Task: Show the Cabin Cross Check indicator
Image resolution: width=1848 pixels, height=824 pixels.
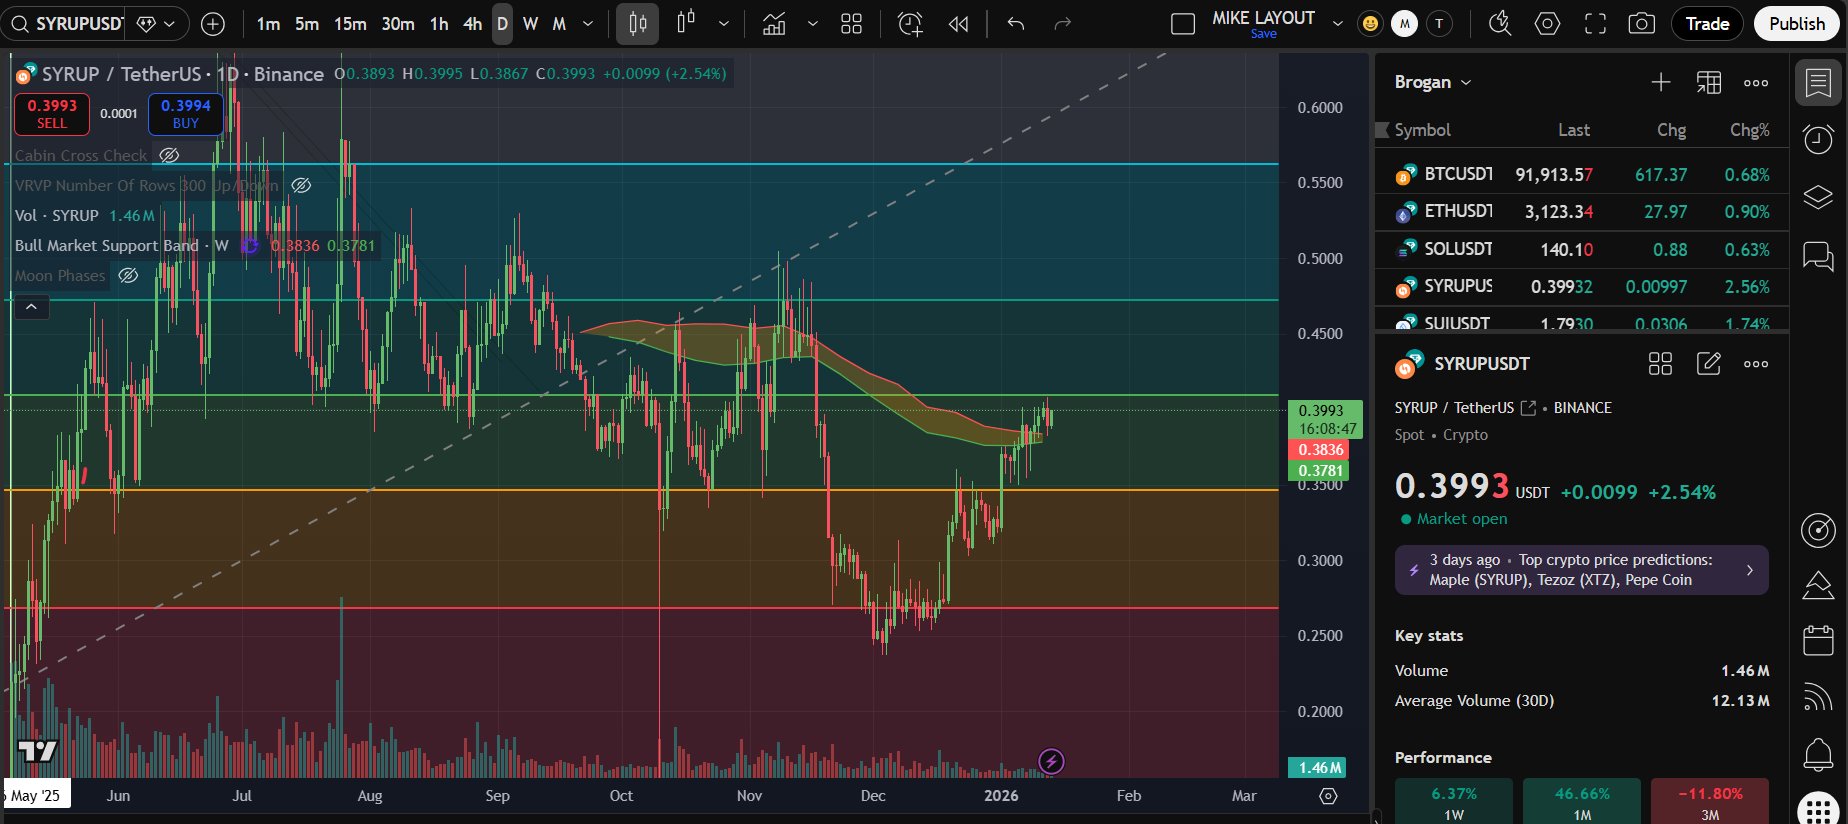Action: [x=170, y=155]
